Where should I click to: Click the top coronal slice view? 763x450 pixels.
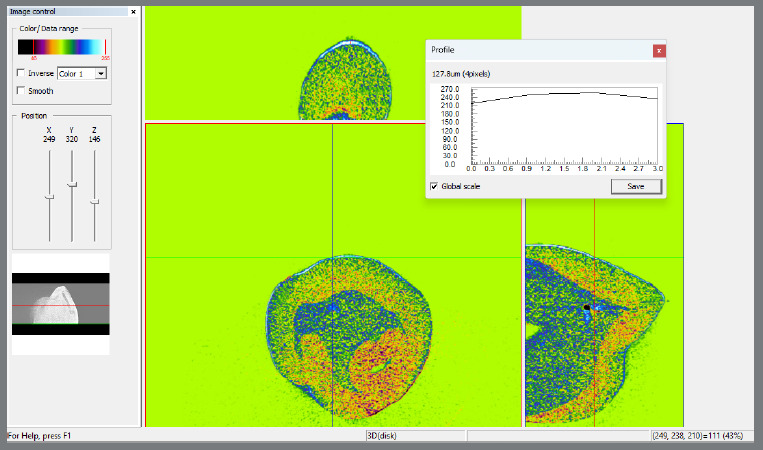tap(333, 63)
